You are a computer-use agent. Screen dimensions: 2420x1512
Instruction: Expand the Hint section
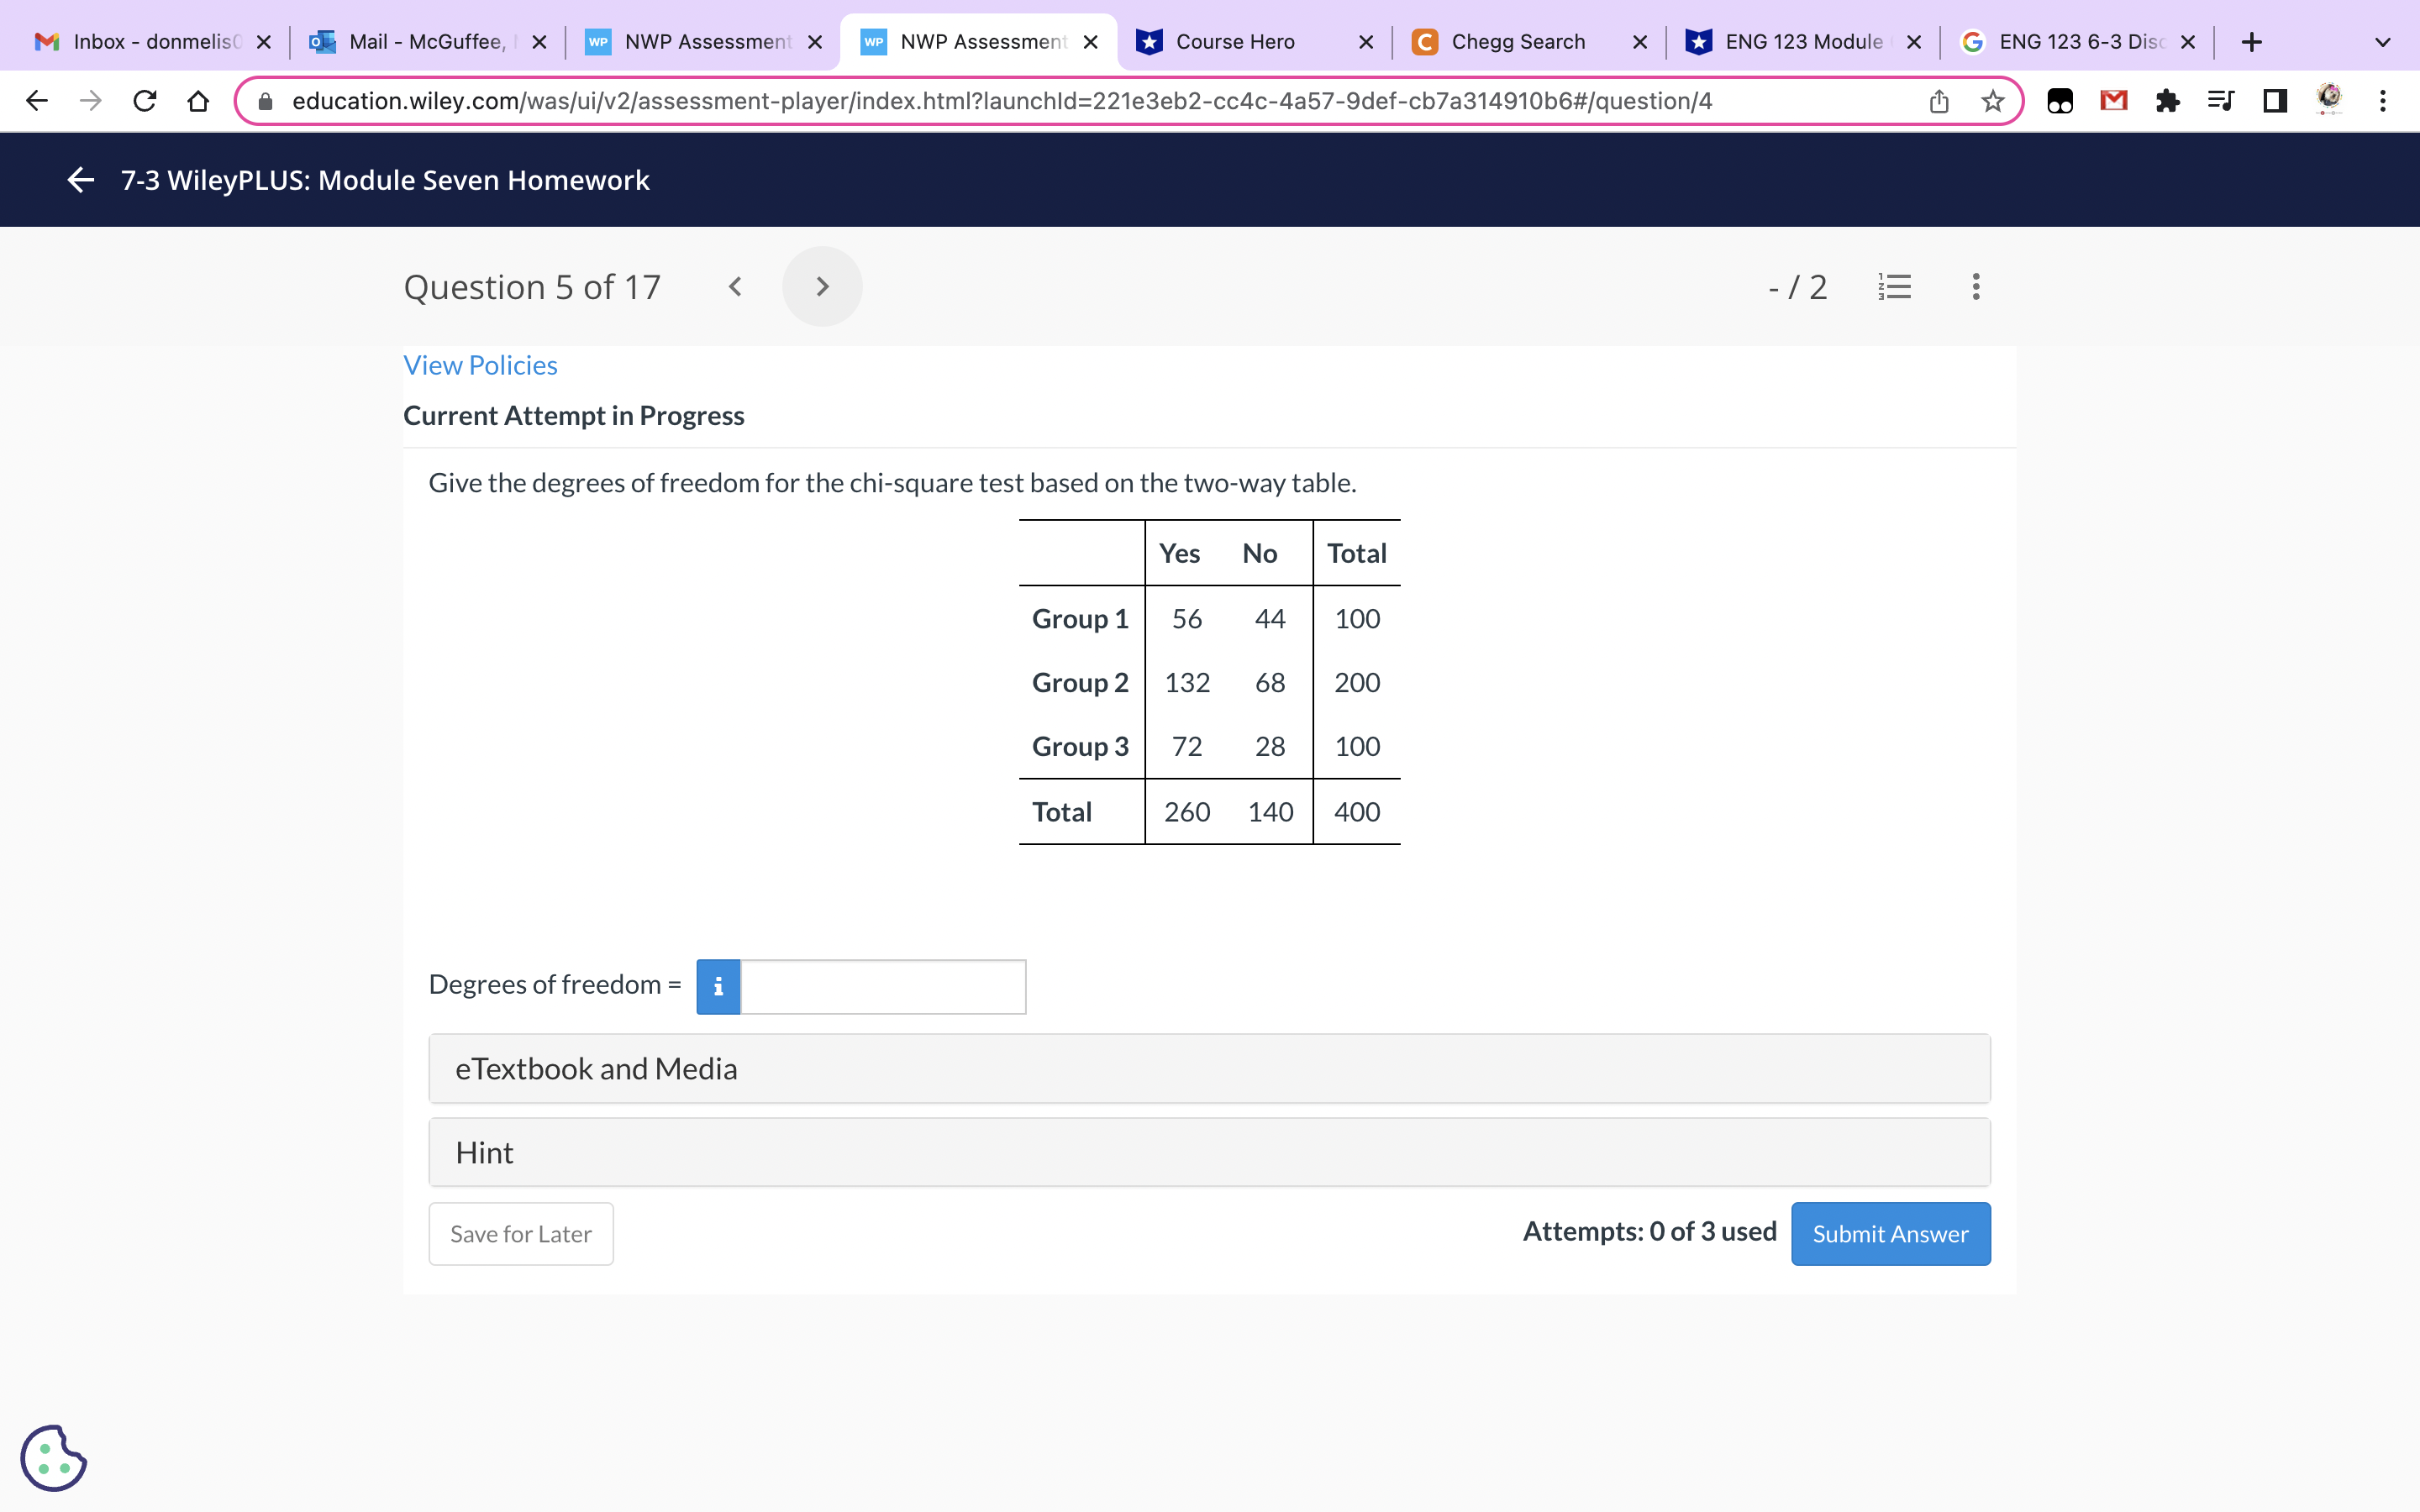click(x=1209, y=1153)
